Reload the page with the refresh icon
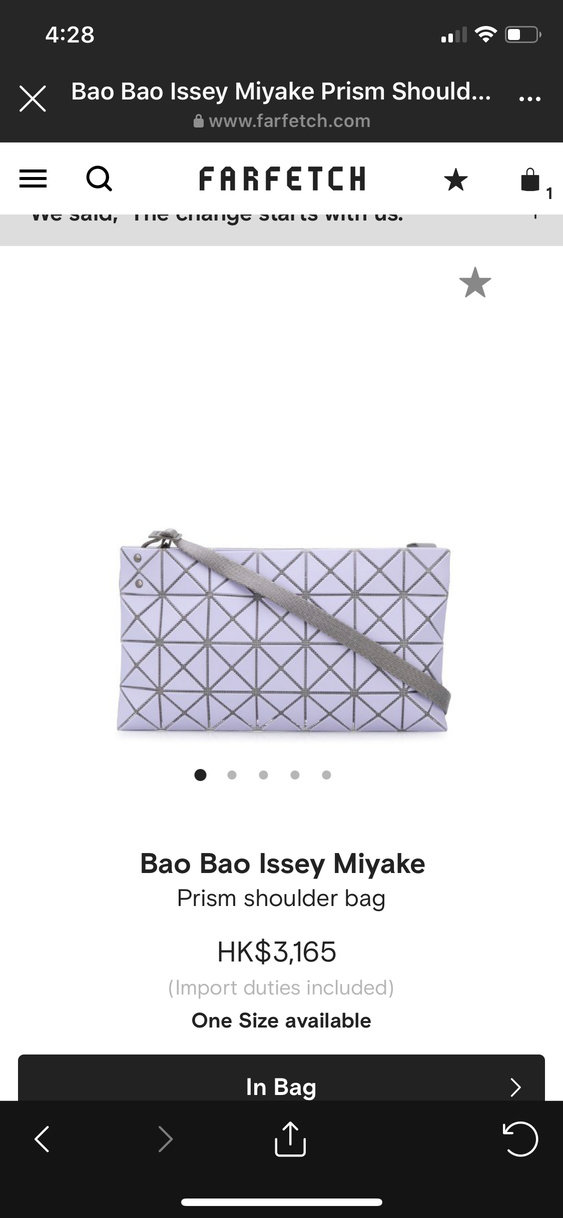This screenshot has width=563, height=1218. 520,1139
